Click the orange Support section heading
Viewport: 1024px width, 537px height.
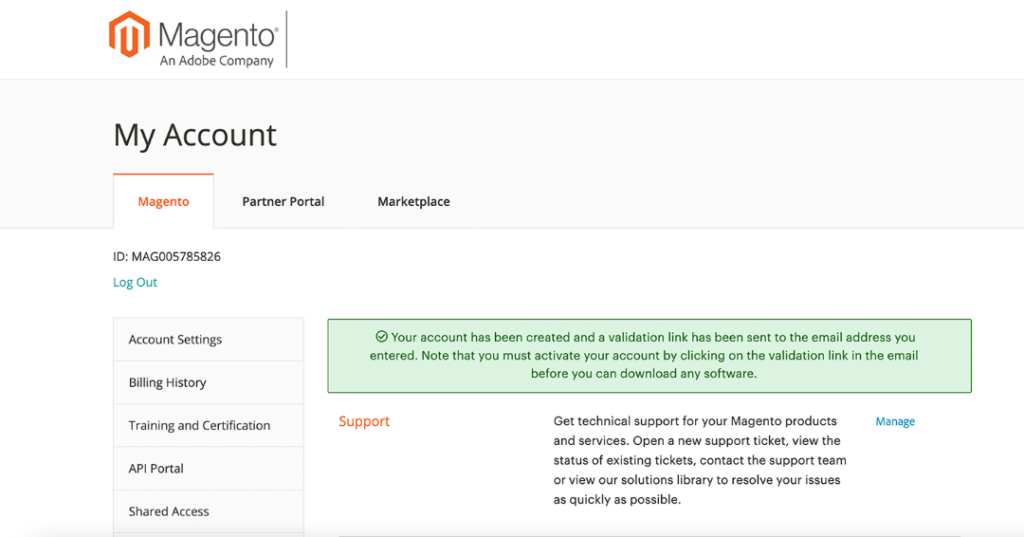coord(364,421)
